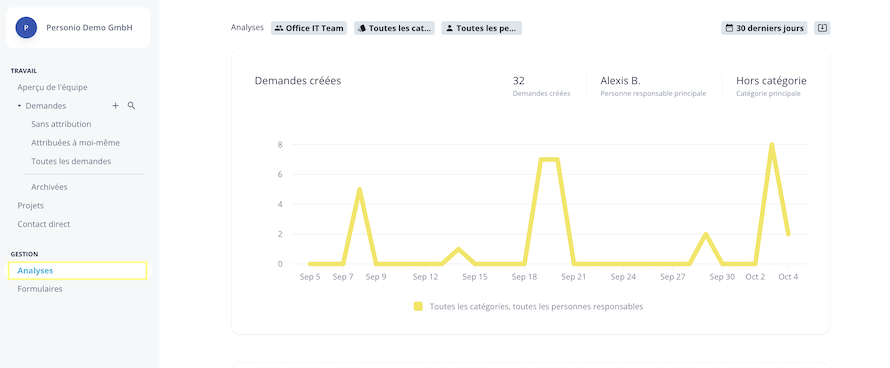
Task: Click the download export icon
Action: (822, 28)
